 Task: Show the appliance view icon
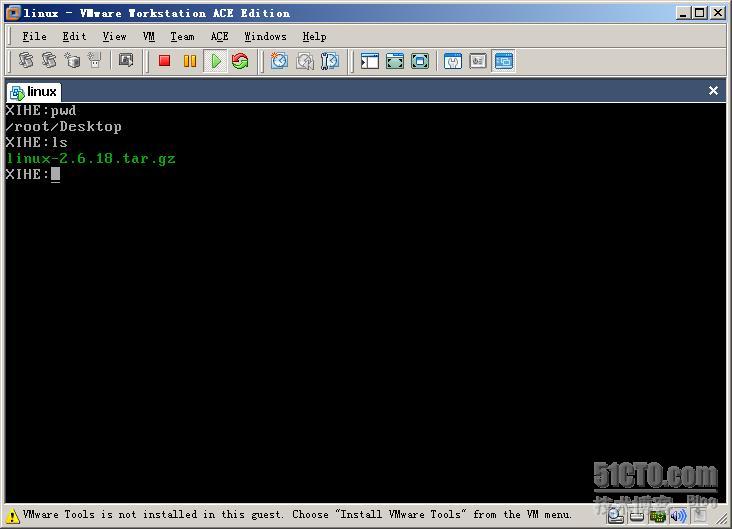478,61
